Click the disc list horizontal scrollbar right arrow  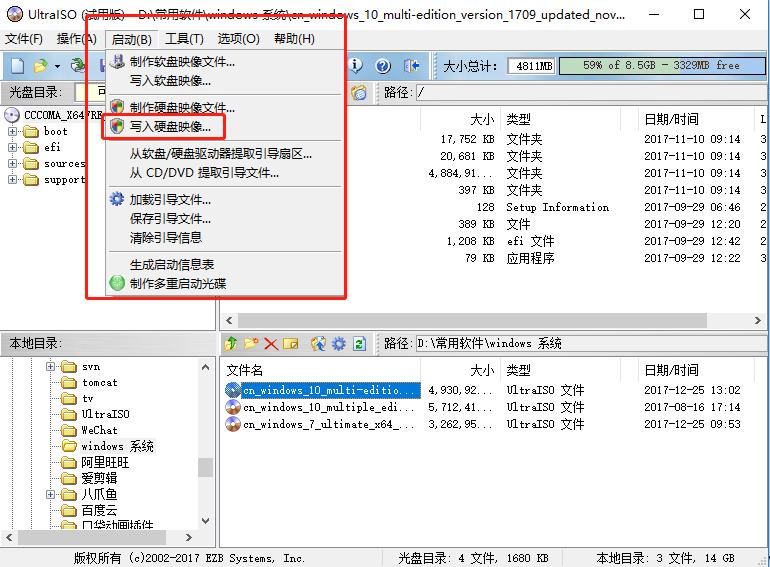(758, 321)
